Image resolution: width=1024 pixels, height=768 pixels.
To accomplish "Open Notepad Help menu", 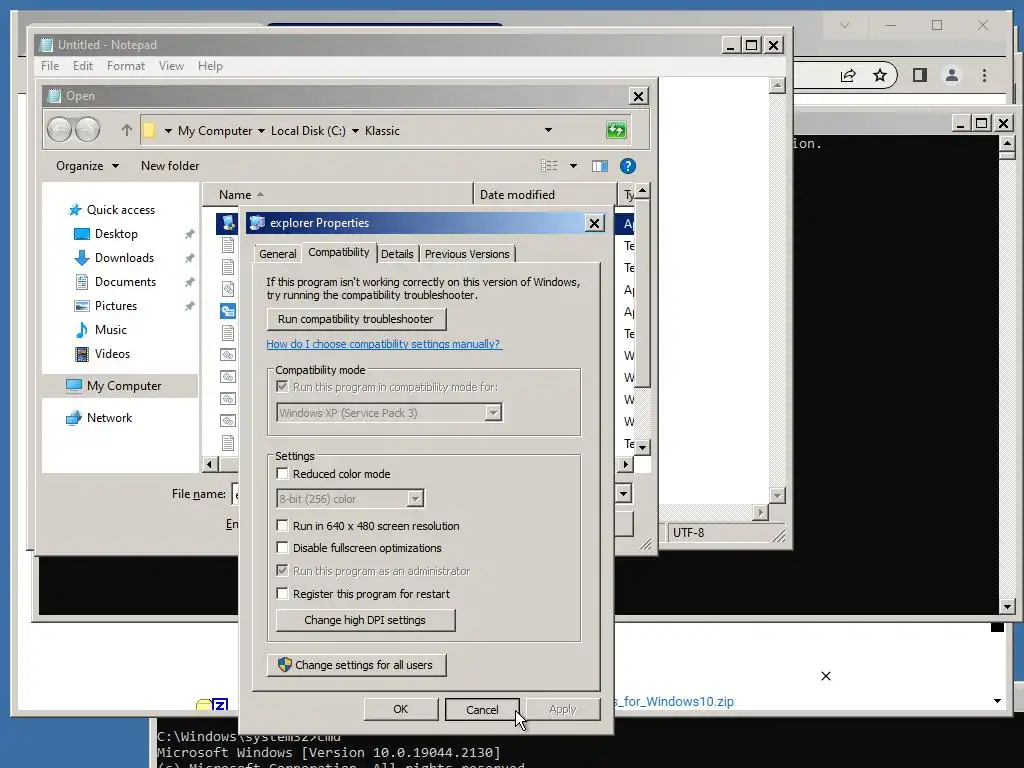I will point(210,66).
